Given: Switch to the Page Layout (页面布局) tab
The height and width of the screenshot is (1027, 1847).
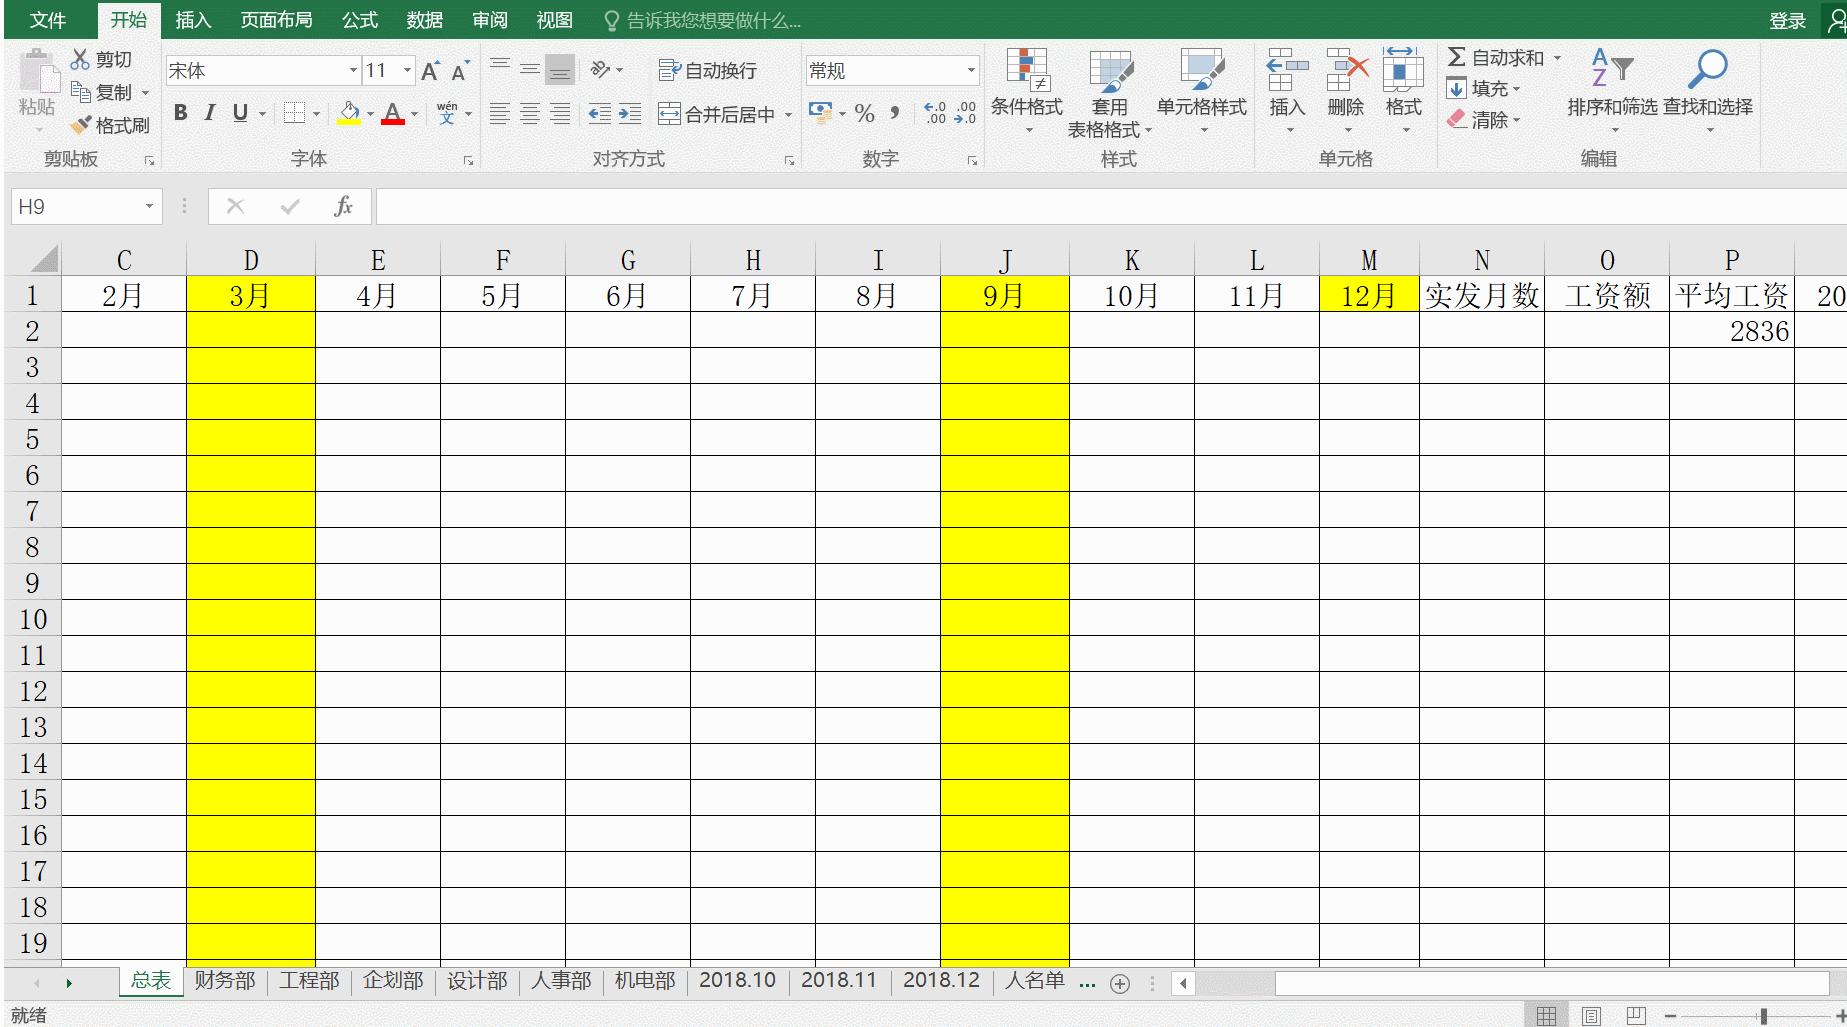Looking at the screenshot, I should 276,20.
